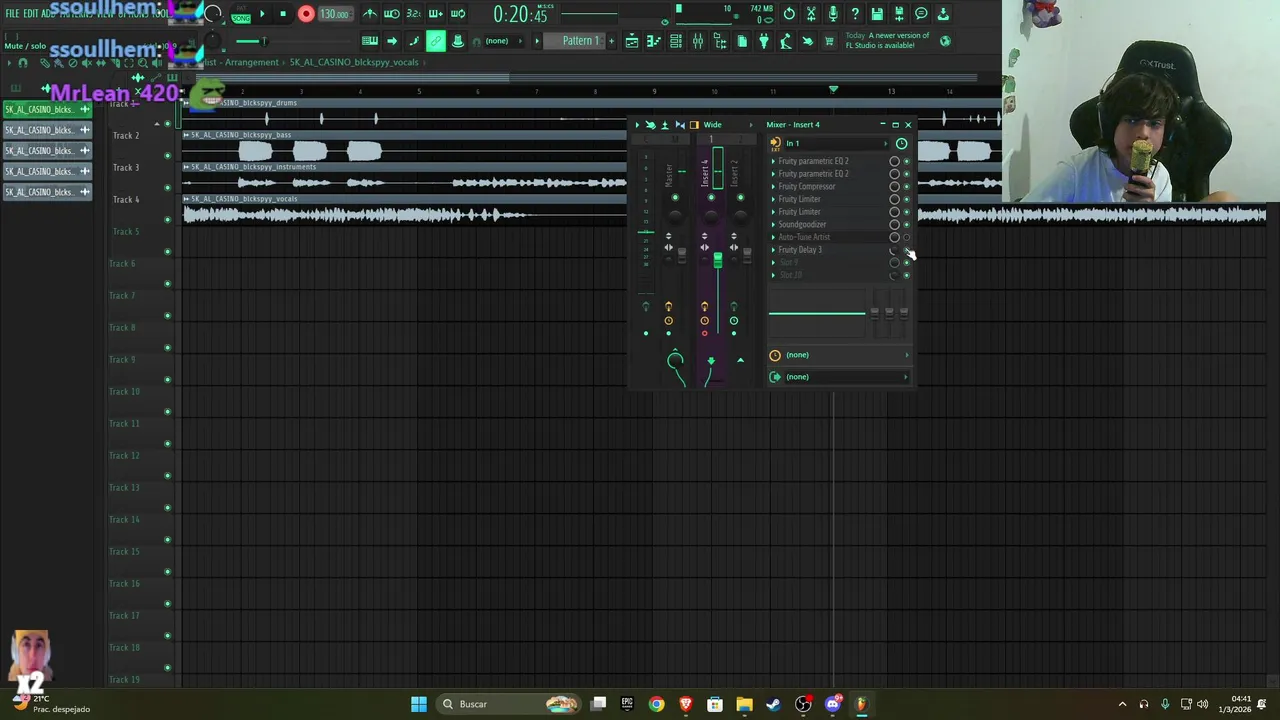Click the microphone one-click recording icon

833,14
